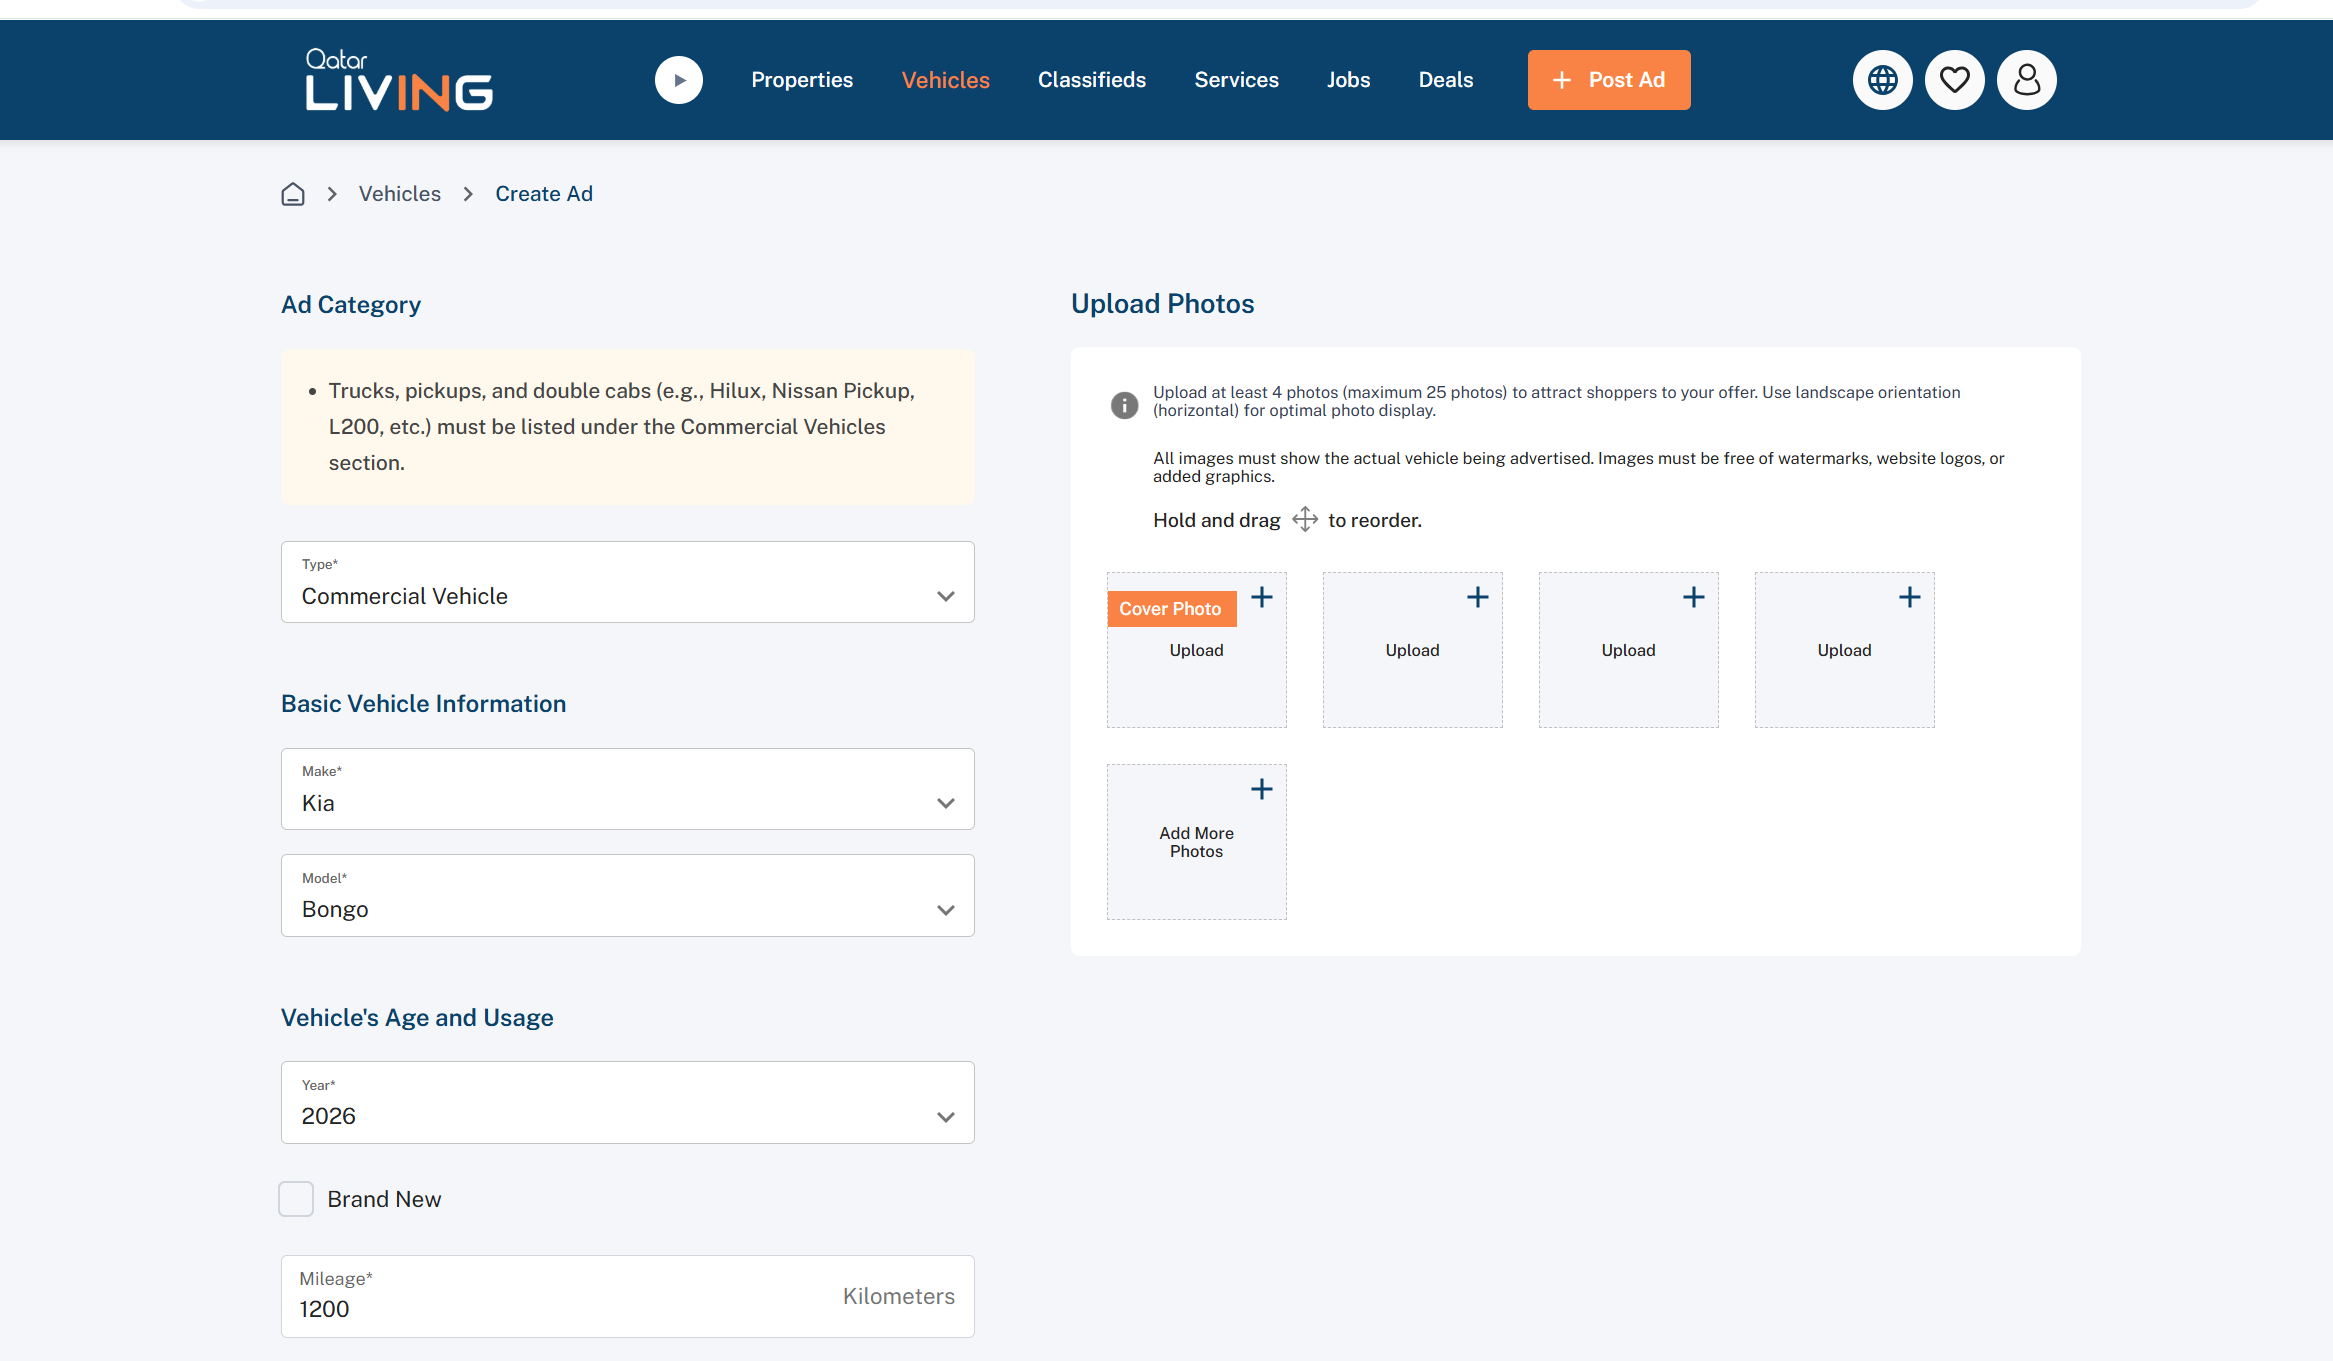Viewport: 2333px width, 1361px height.
Task: Open the language globe icon
Action: point(1882,80)
